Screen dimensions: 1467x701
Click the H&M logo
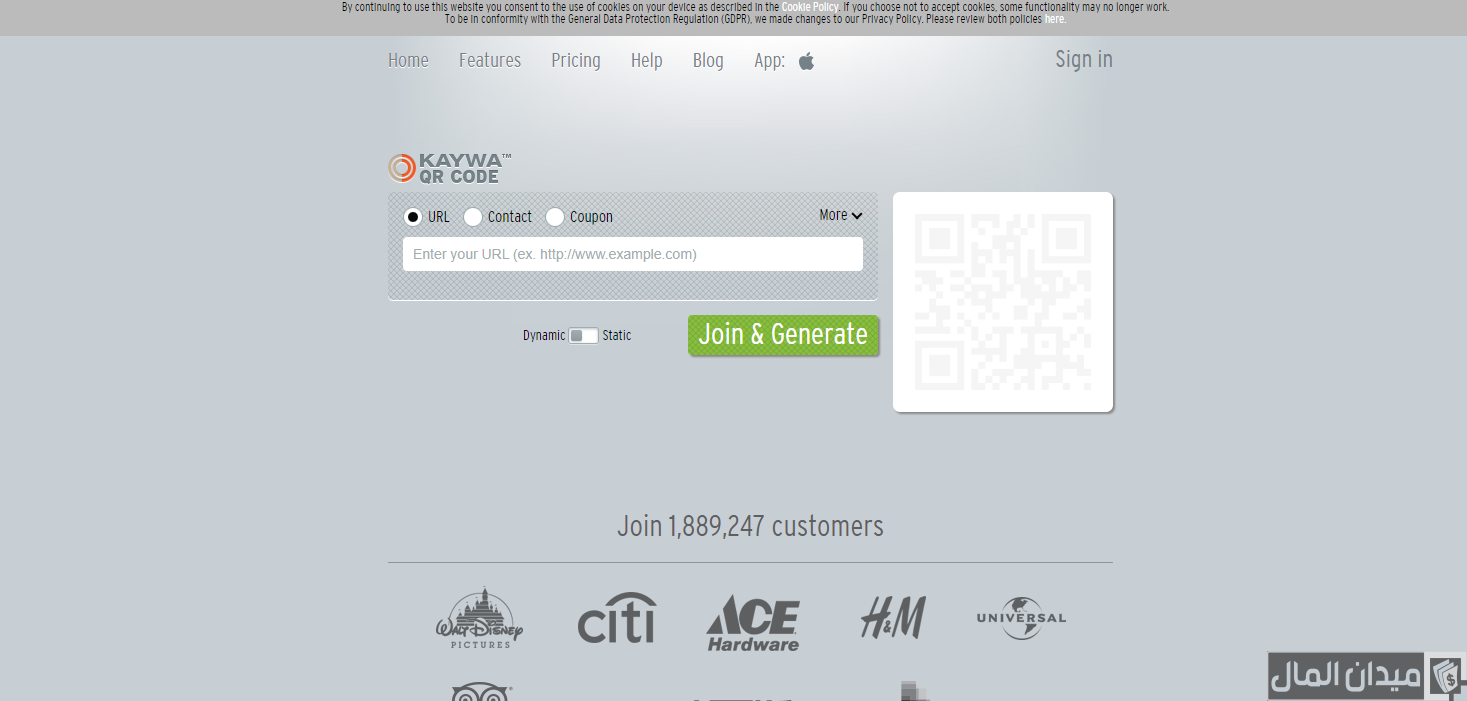tap(893, 618)
